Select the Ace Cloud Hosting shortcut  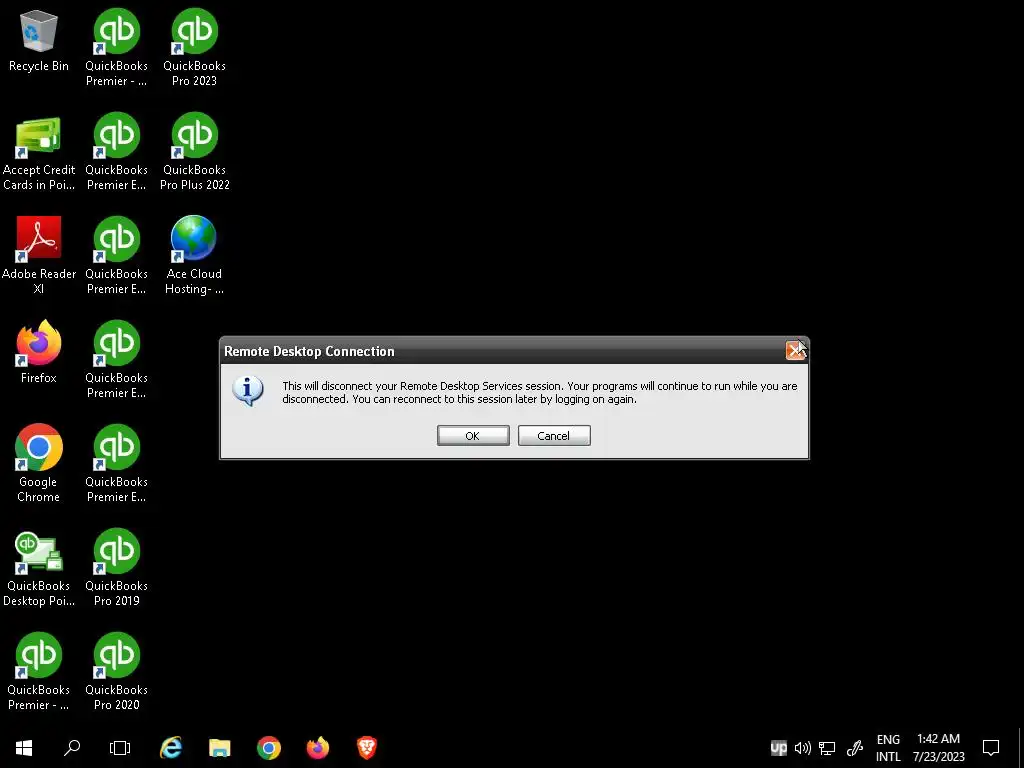coord(195,255)
